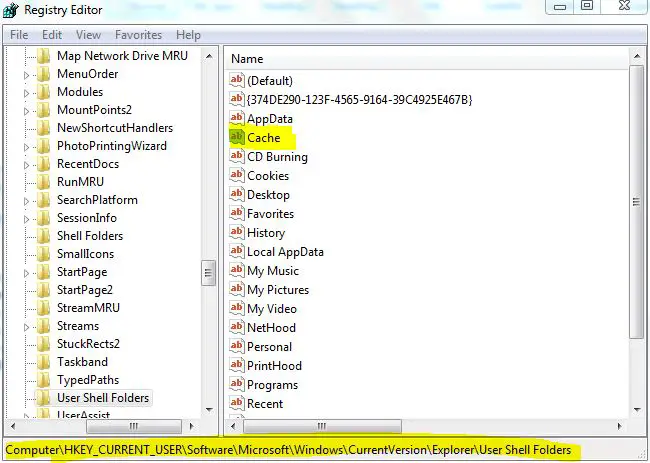650x463 pixels.
Task: Expand the SessionInfo key
Action: 27,219
